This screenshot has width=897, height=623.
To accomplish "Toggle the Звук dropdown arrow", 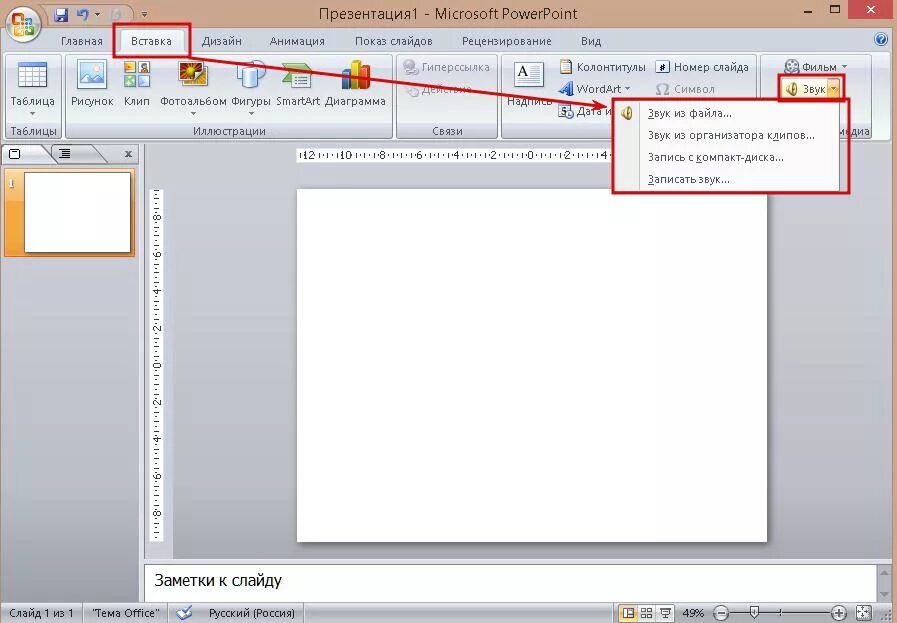I will point(834,89).
